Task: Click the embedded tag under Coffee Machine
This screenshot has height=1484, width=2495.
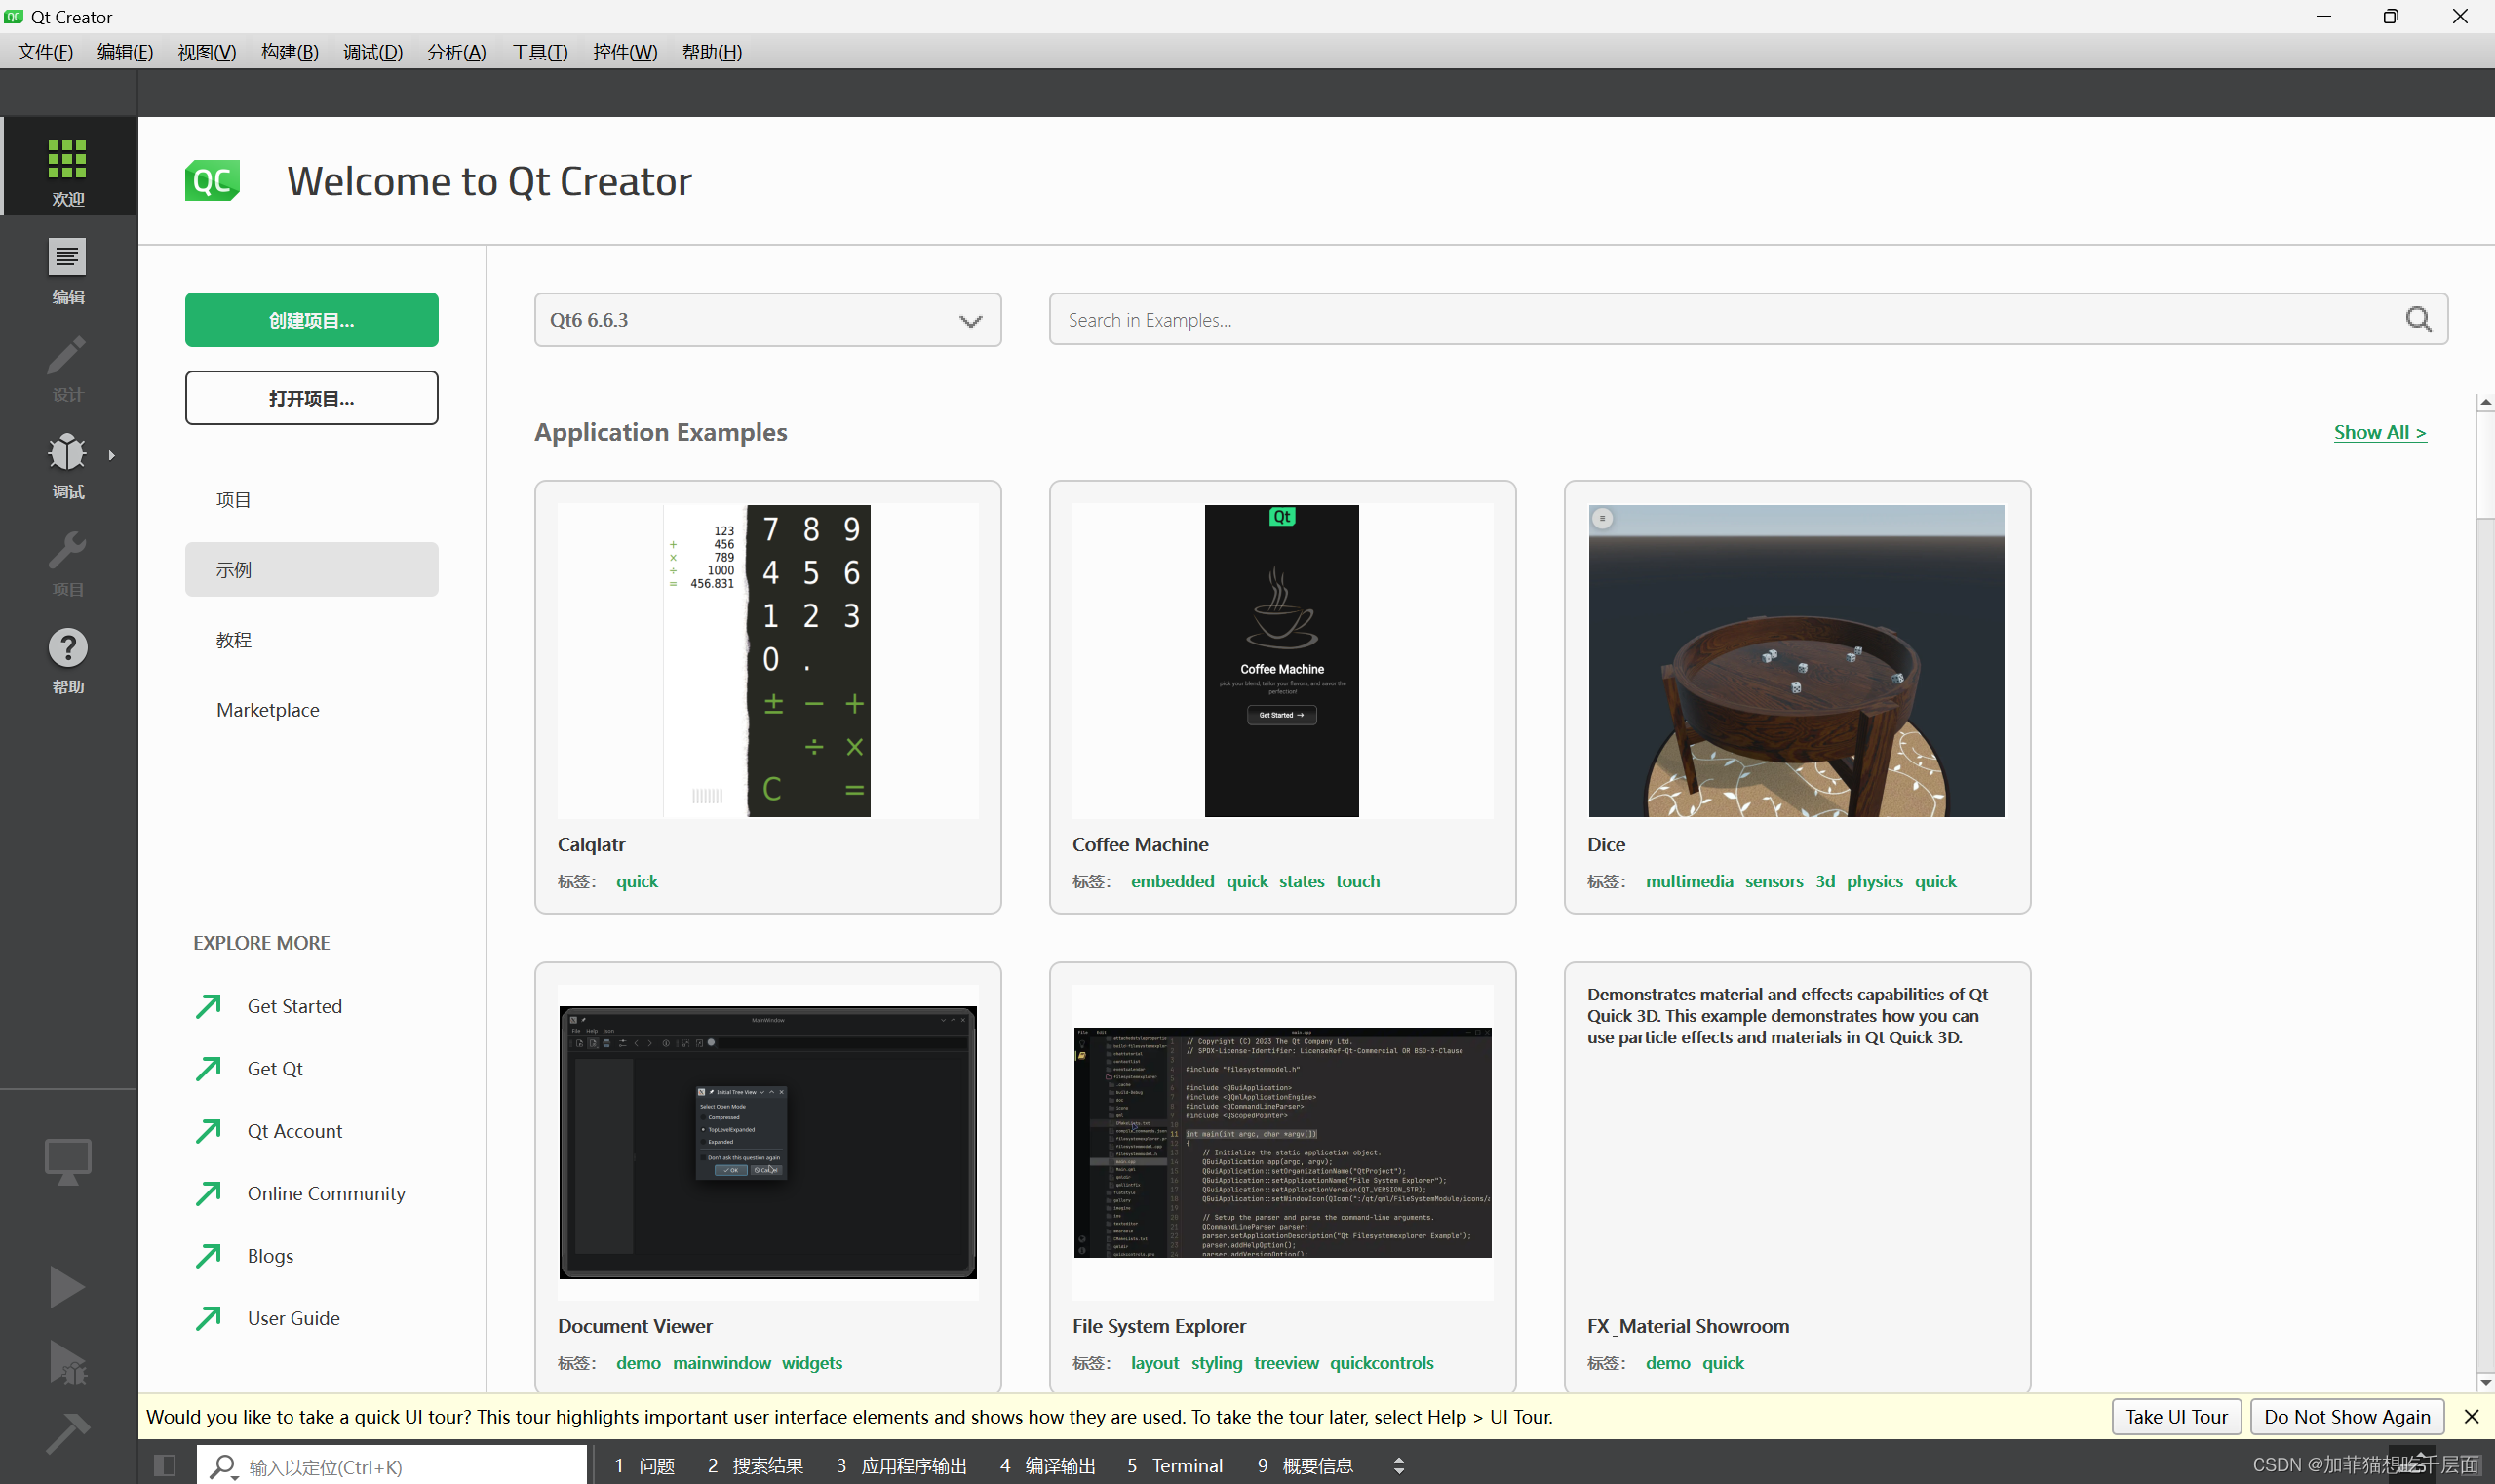Action: point(1172,881)
